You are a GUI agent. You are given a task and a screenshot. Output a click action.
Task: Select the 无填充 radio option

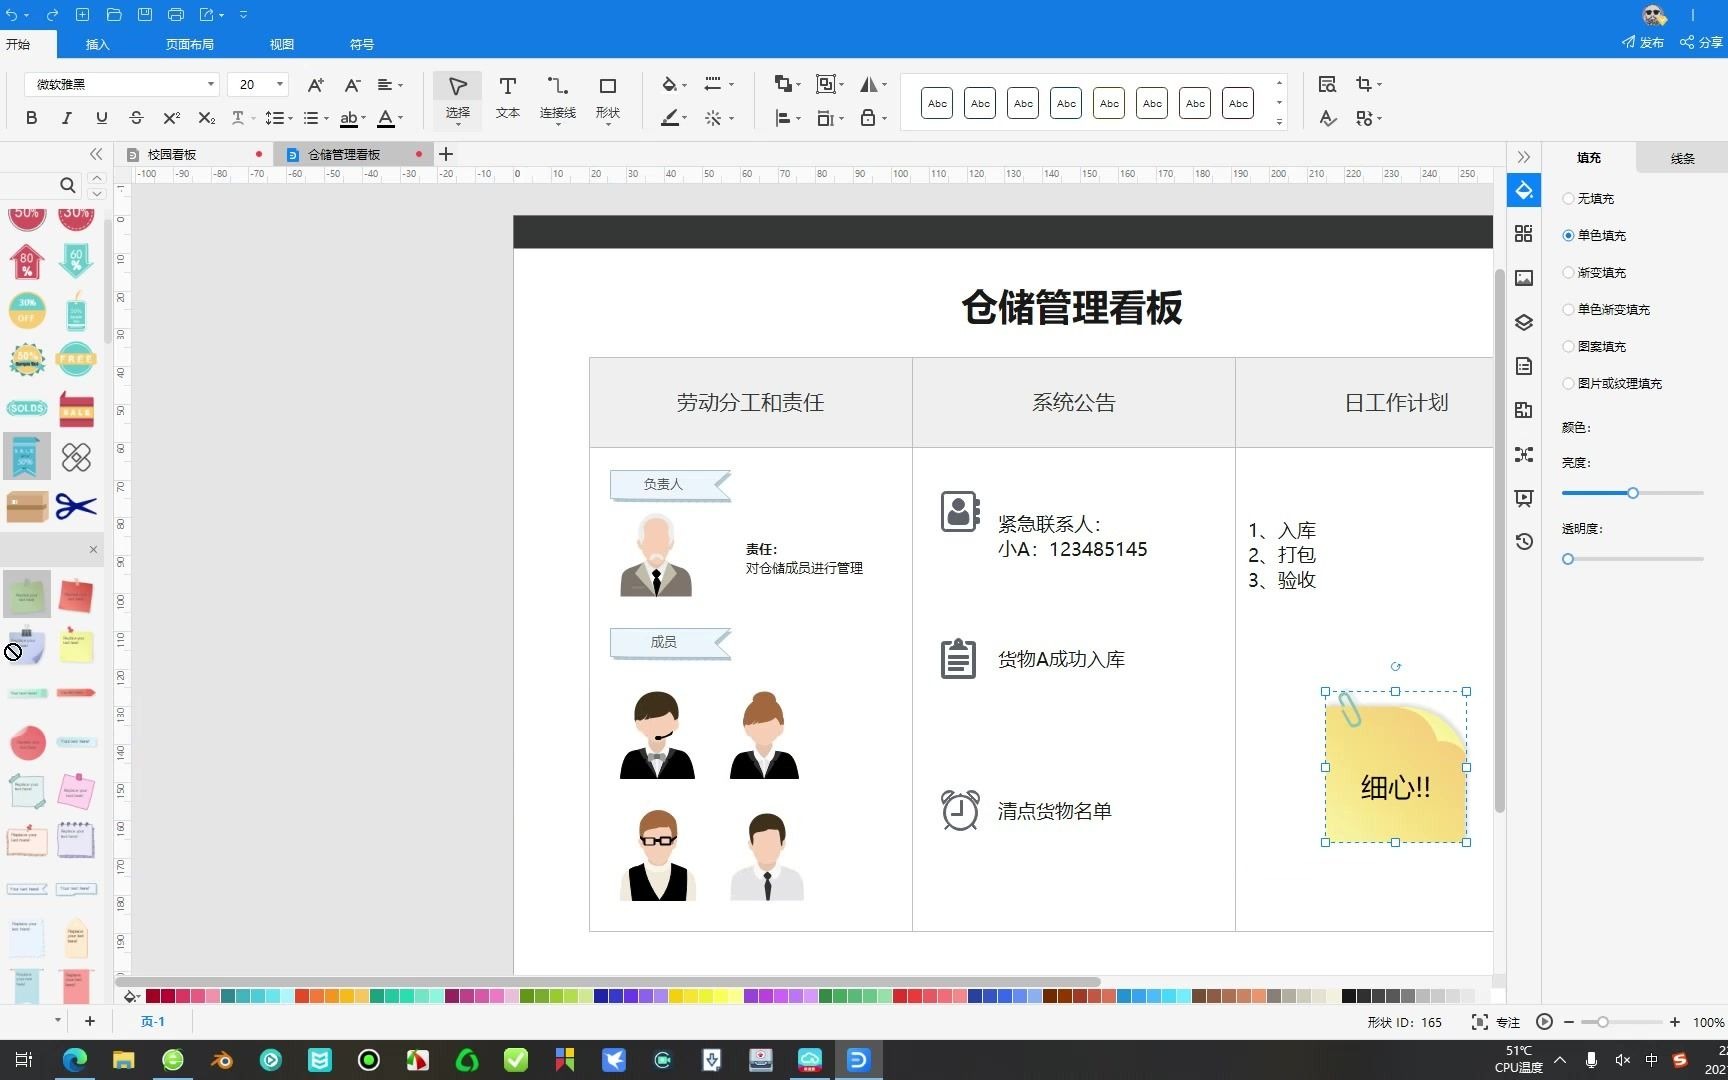1568,198
